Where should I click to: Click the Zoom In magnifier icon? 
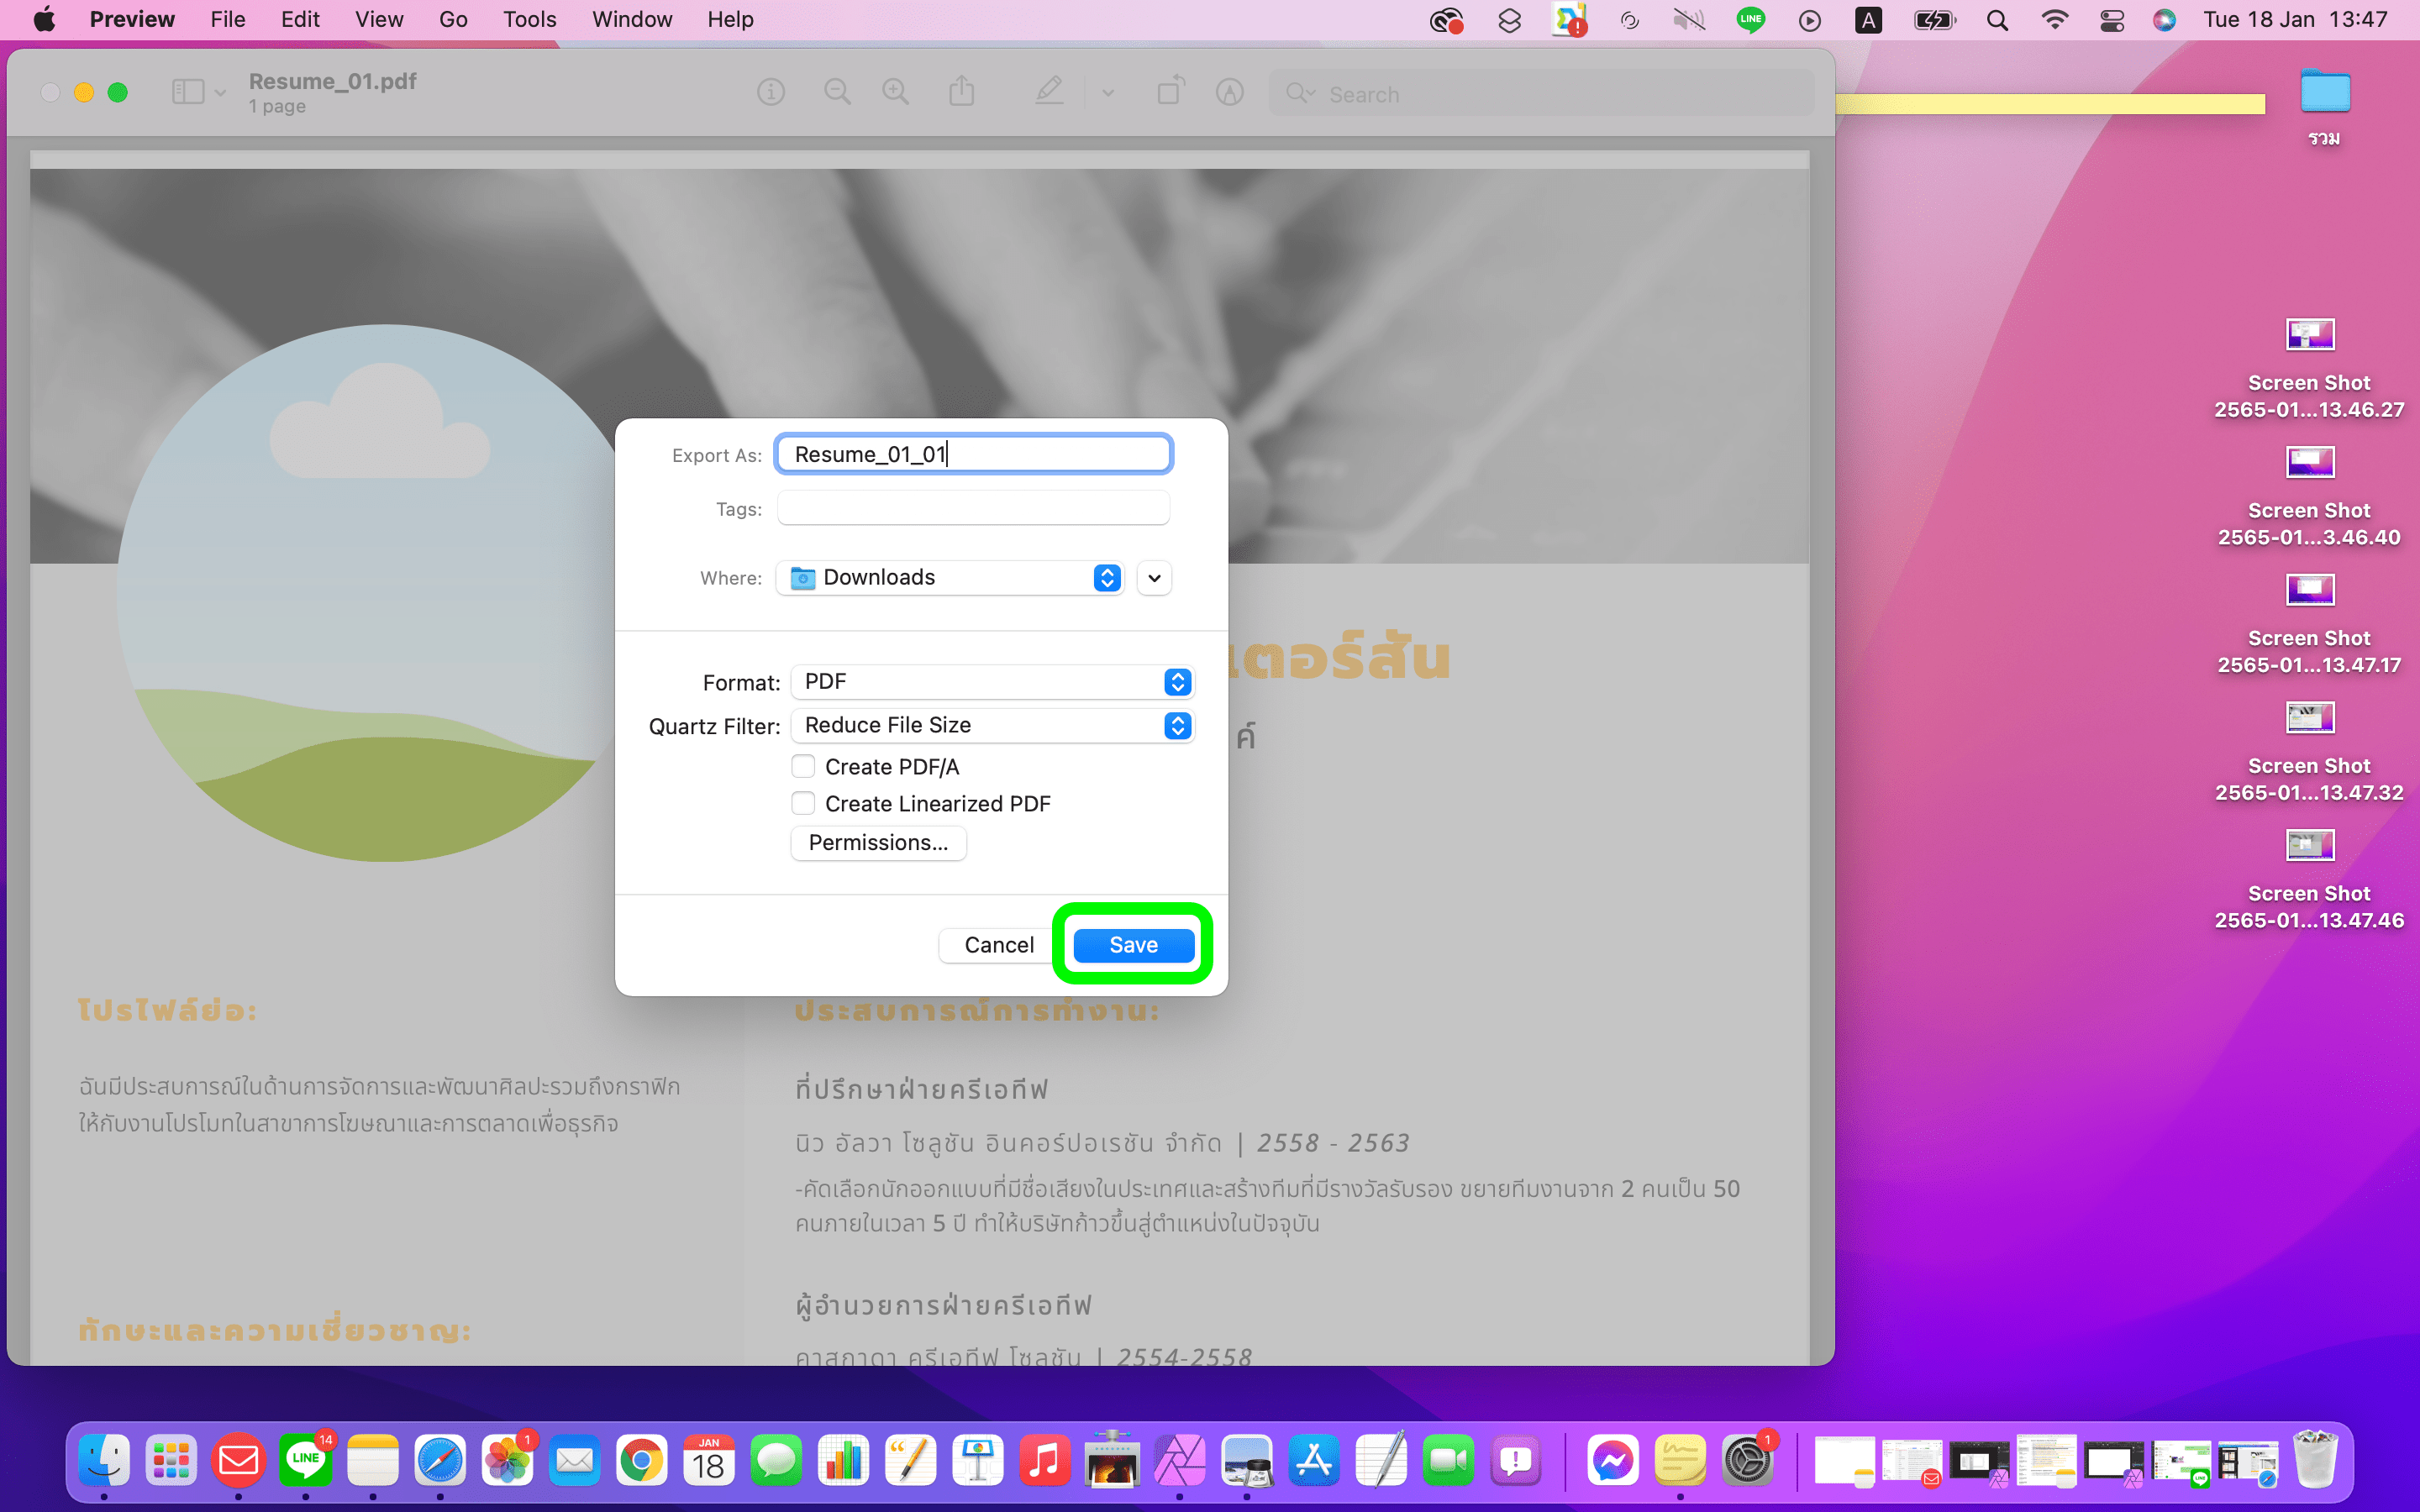click(x=895, y=93)
